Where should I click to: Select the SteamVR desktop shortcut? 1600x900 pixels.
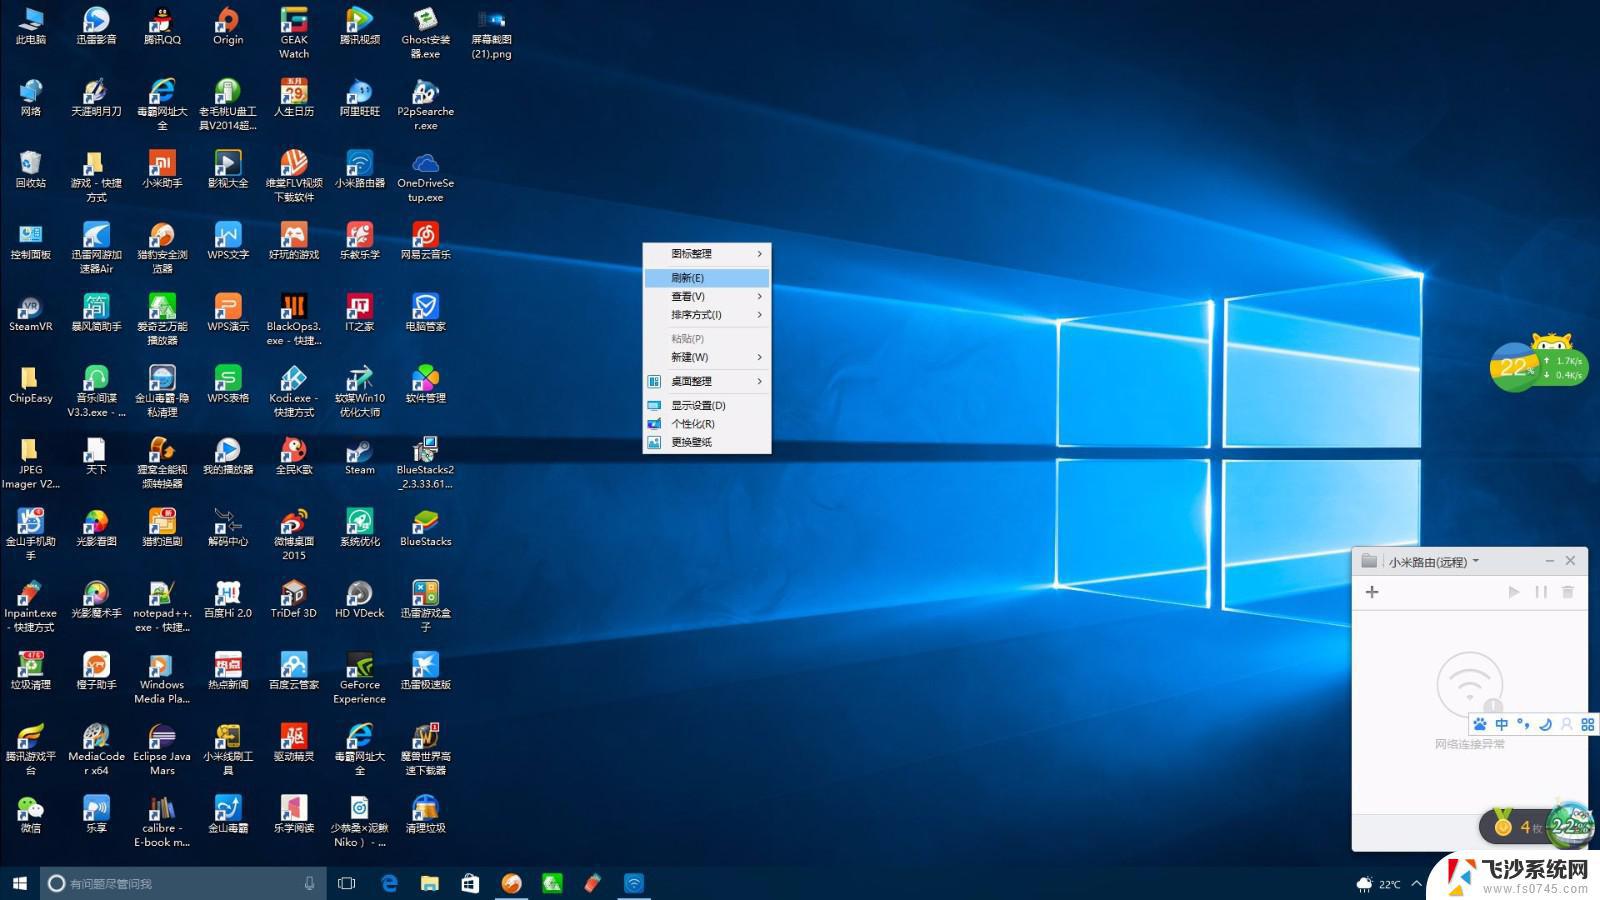pos(30,313)
